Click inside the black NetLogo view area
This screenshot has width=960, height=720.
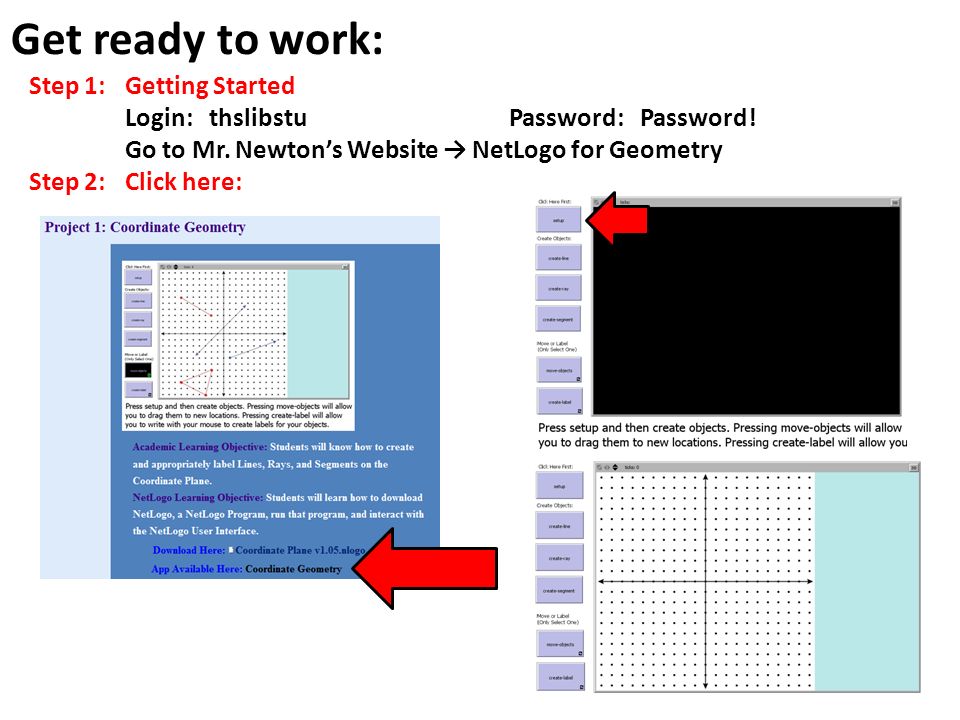click(746, 310)
